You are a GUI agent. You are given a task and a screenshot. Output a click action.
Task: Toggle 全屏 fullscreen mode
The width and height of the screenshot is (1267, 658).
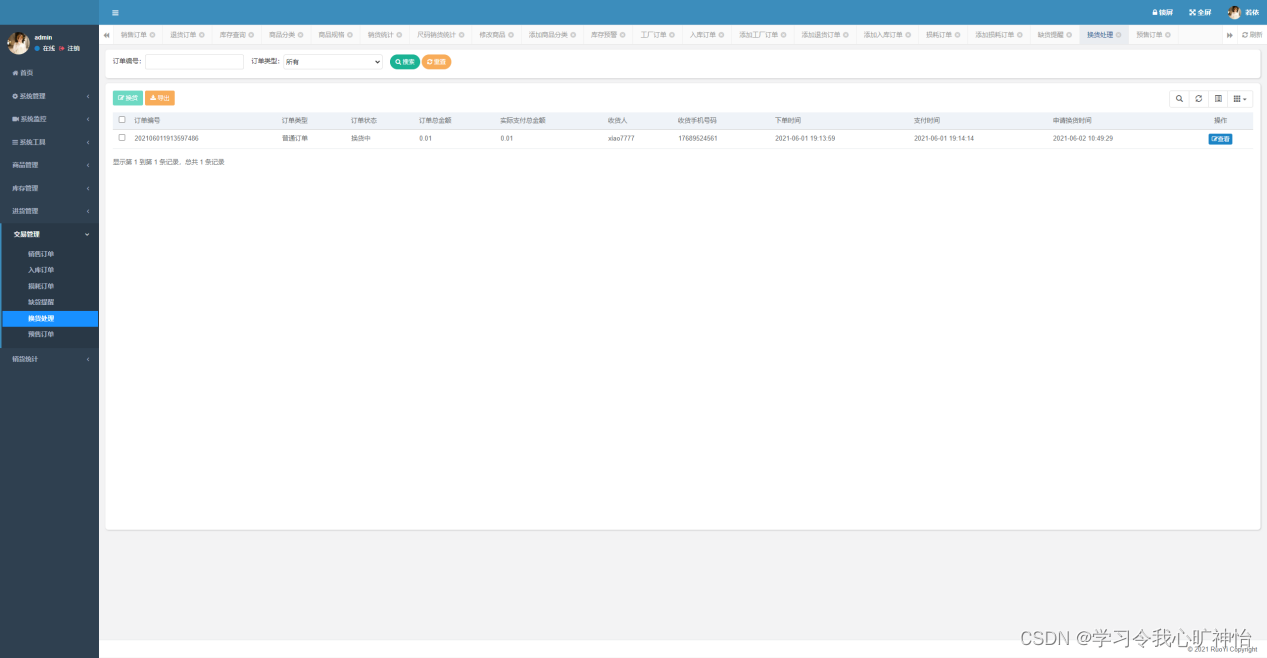tap(1201, 12)
